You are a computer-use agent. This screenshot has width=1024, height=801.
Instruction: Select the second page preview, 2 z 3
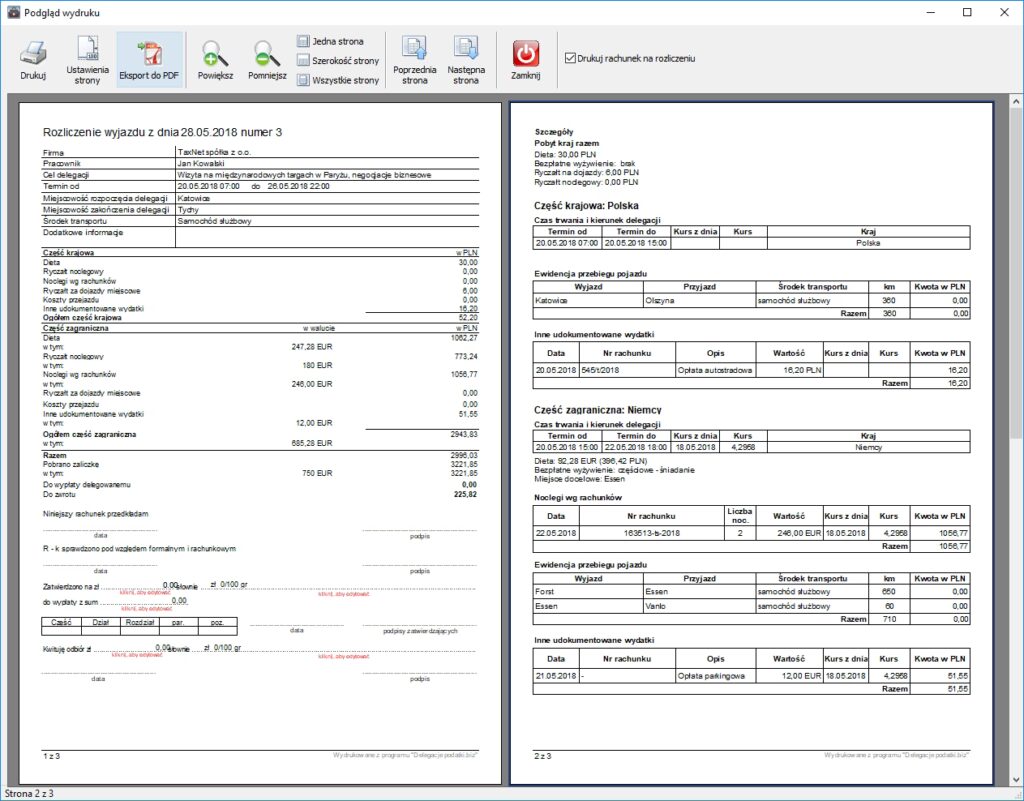(751, 440)
